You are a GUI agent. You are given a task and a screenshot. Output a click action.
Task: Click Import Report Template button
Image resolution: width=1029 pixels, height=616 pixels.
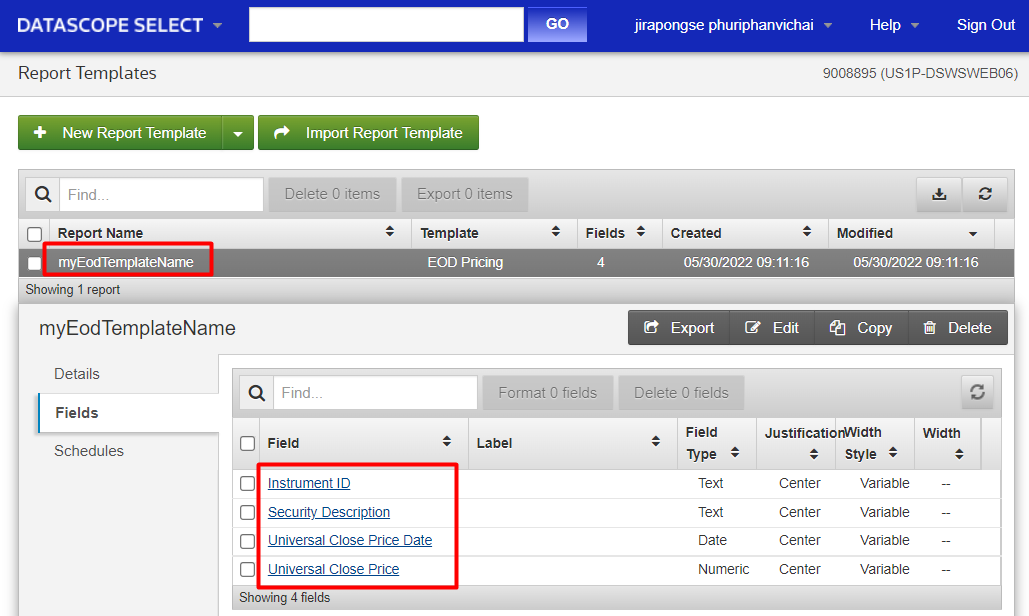(x=368, y=133)
